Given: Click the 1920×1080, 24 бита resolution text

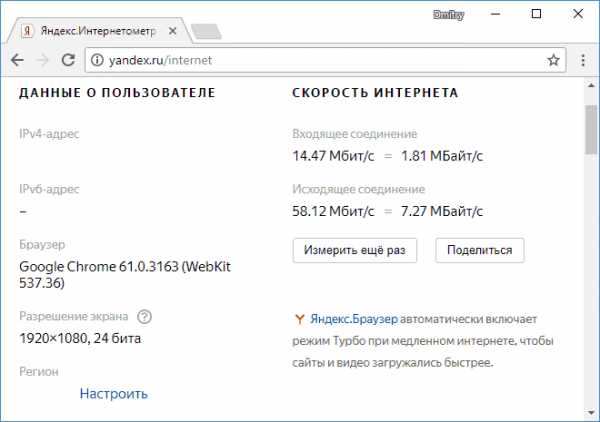Looking at the screenshot, I should point(80,339).
